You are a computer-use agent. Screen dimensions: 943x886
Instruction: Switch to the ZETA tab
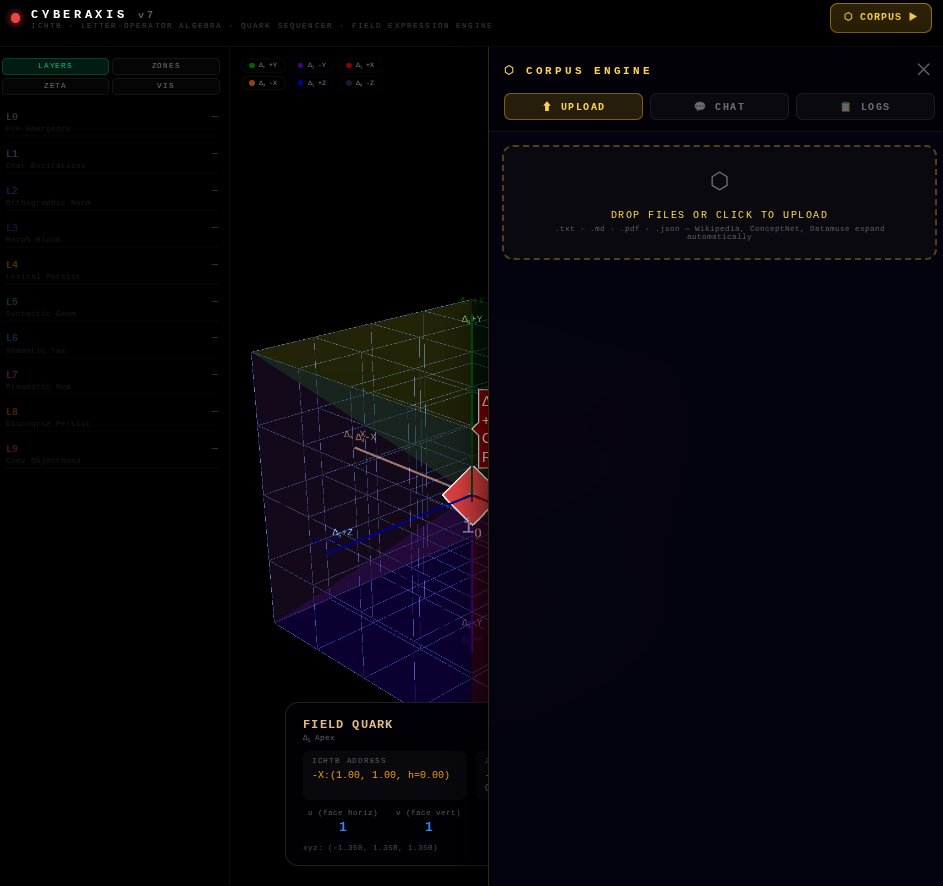point(55,86)
